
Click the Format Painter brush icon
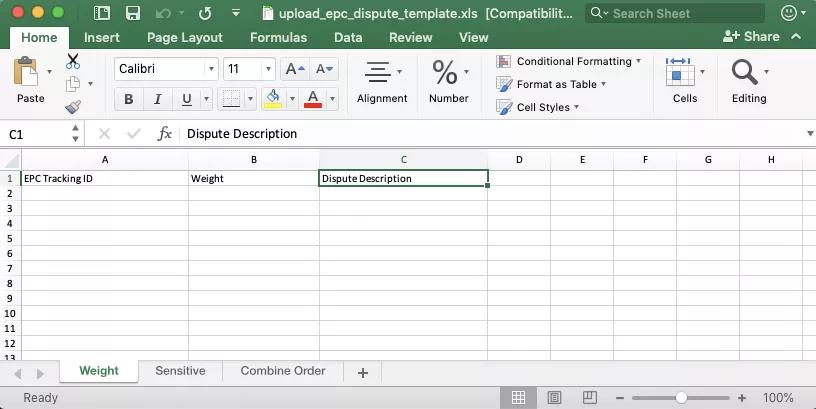click(73, 107)
